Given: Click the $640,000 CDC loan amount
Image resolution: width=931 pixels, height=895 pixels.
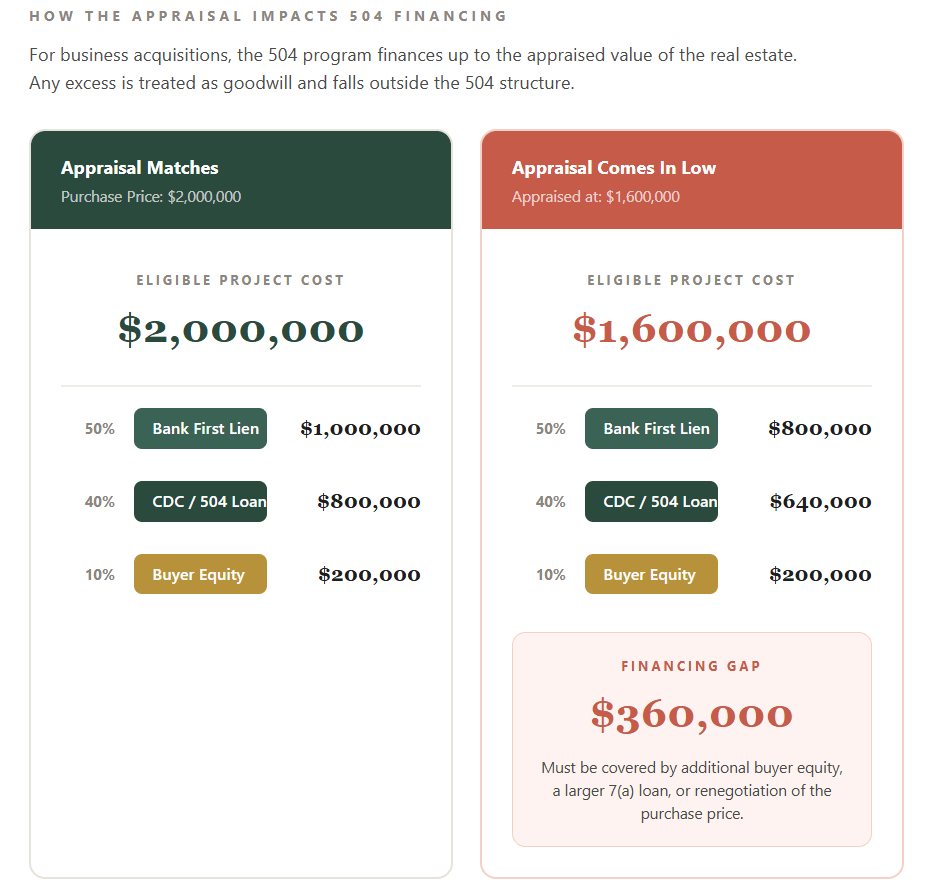Looking at the screenshot, I should pyautogui.click(x=820, y=502).
